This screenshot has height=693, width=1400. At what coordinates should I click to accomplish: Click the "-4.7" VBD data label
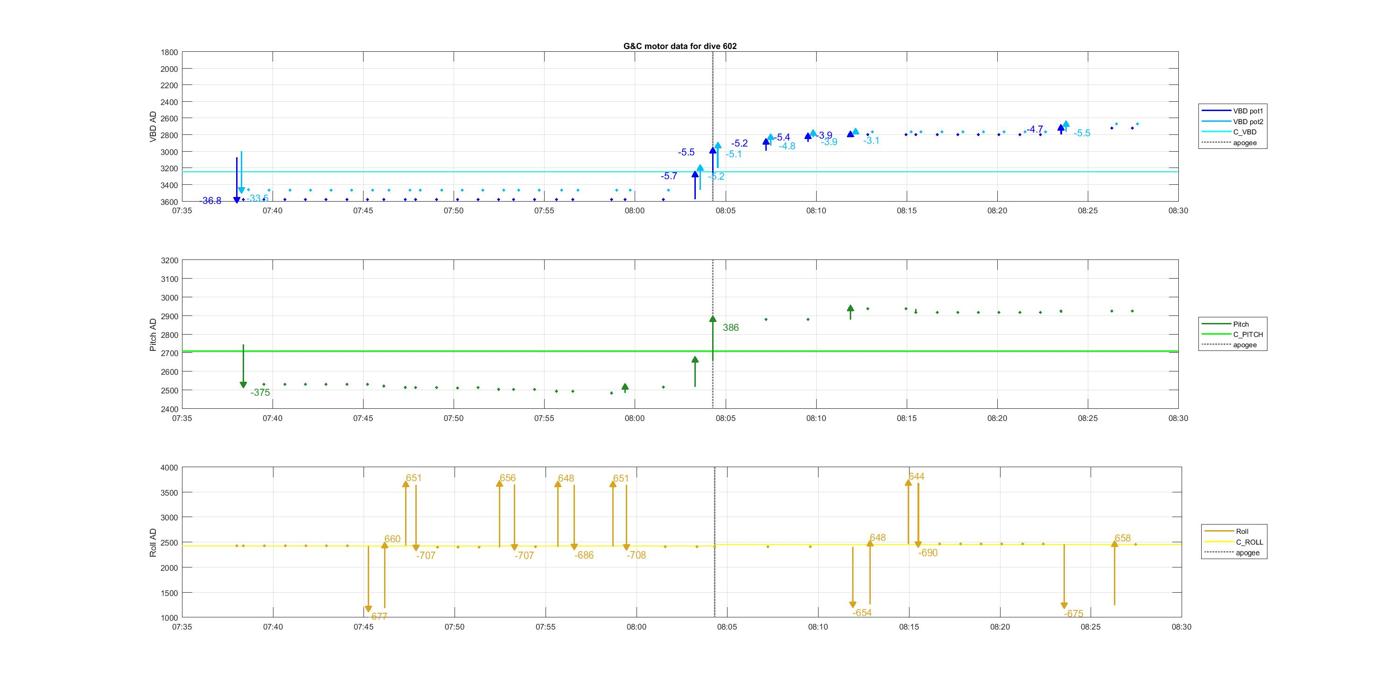point(1034,130)
